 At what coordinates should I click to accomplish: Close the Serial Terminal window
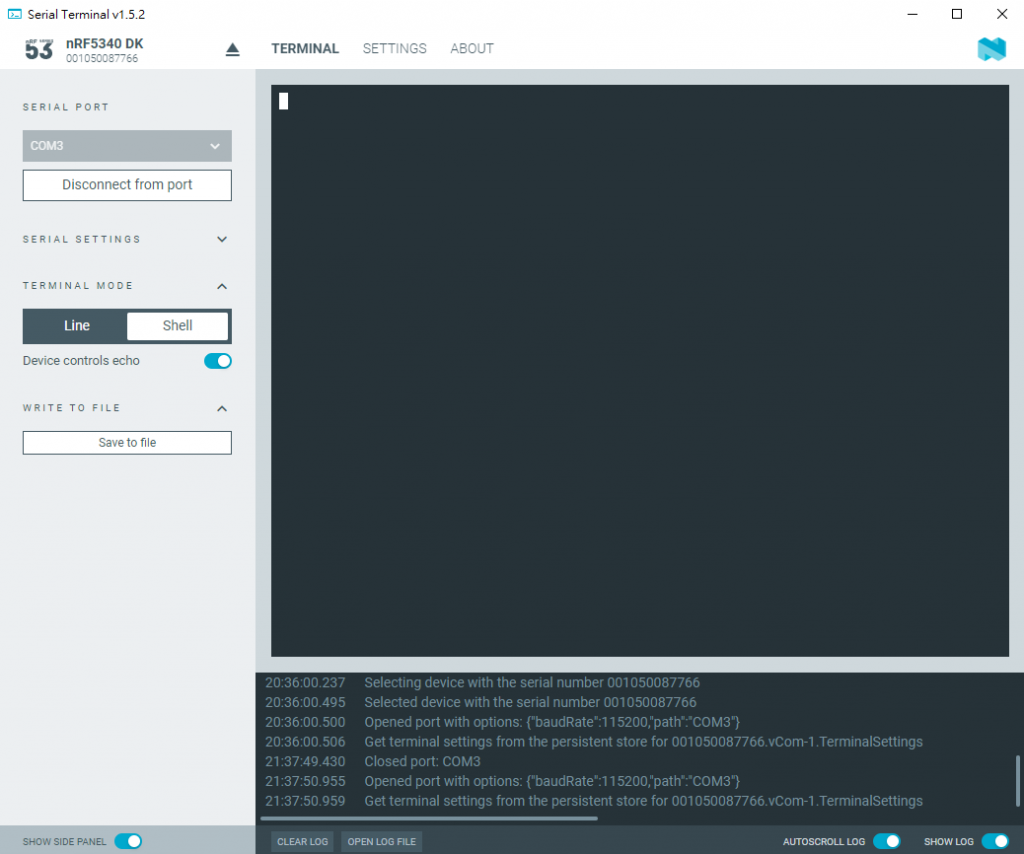tap(1002, 14)
